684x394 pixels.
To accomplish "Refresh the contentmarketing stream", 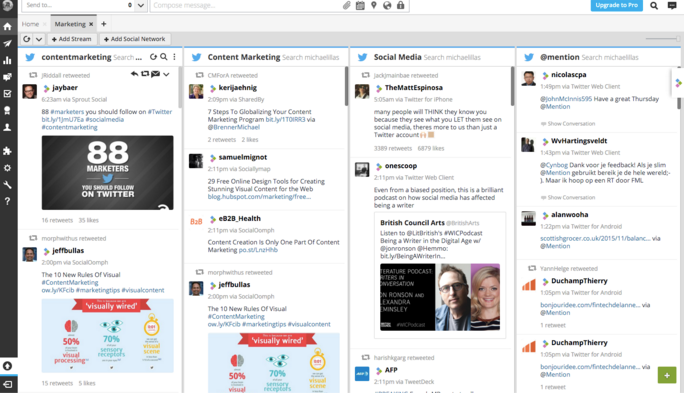I will tap(153, 57).
